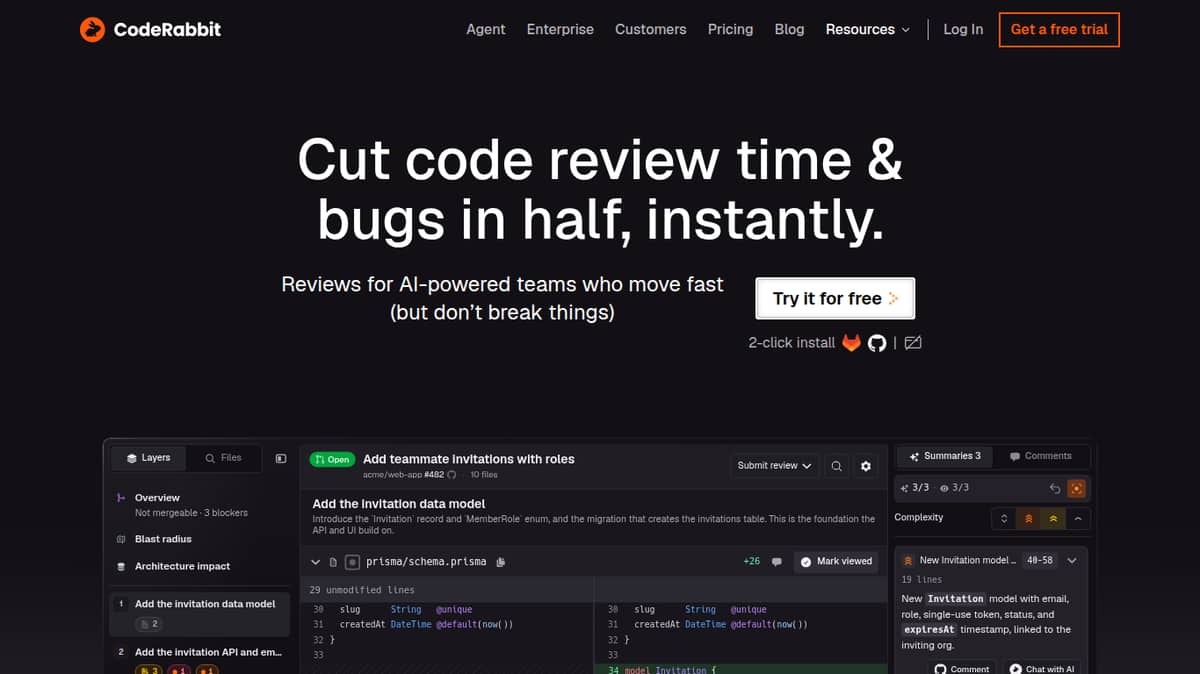
Task: Open the Resources dropdown menu
Action: [x=867, y=30]
